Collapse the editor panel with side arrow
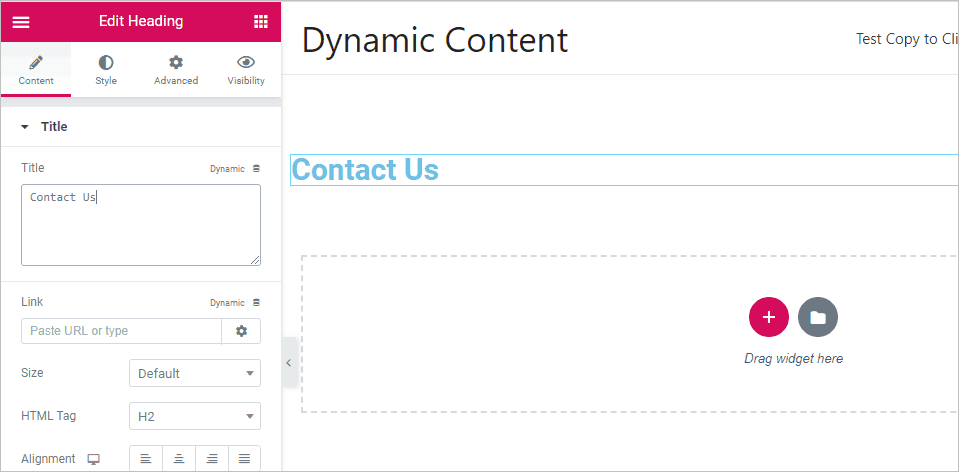Viewport: 959px width, 472px height. click(x=288, y=363)
